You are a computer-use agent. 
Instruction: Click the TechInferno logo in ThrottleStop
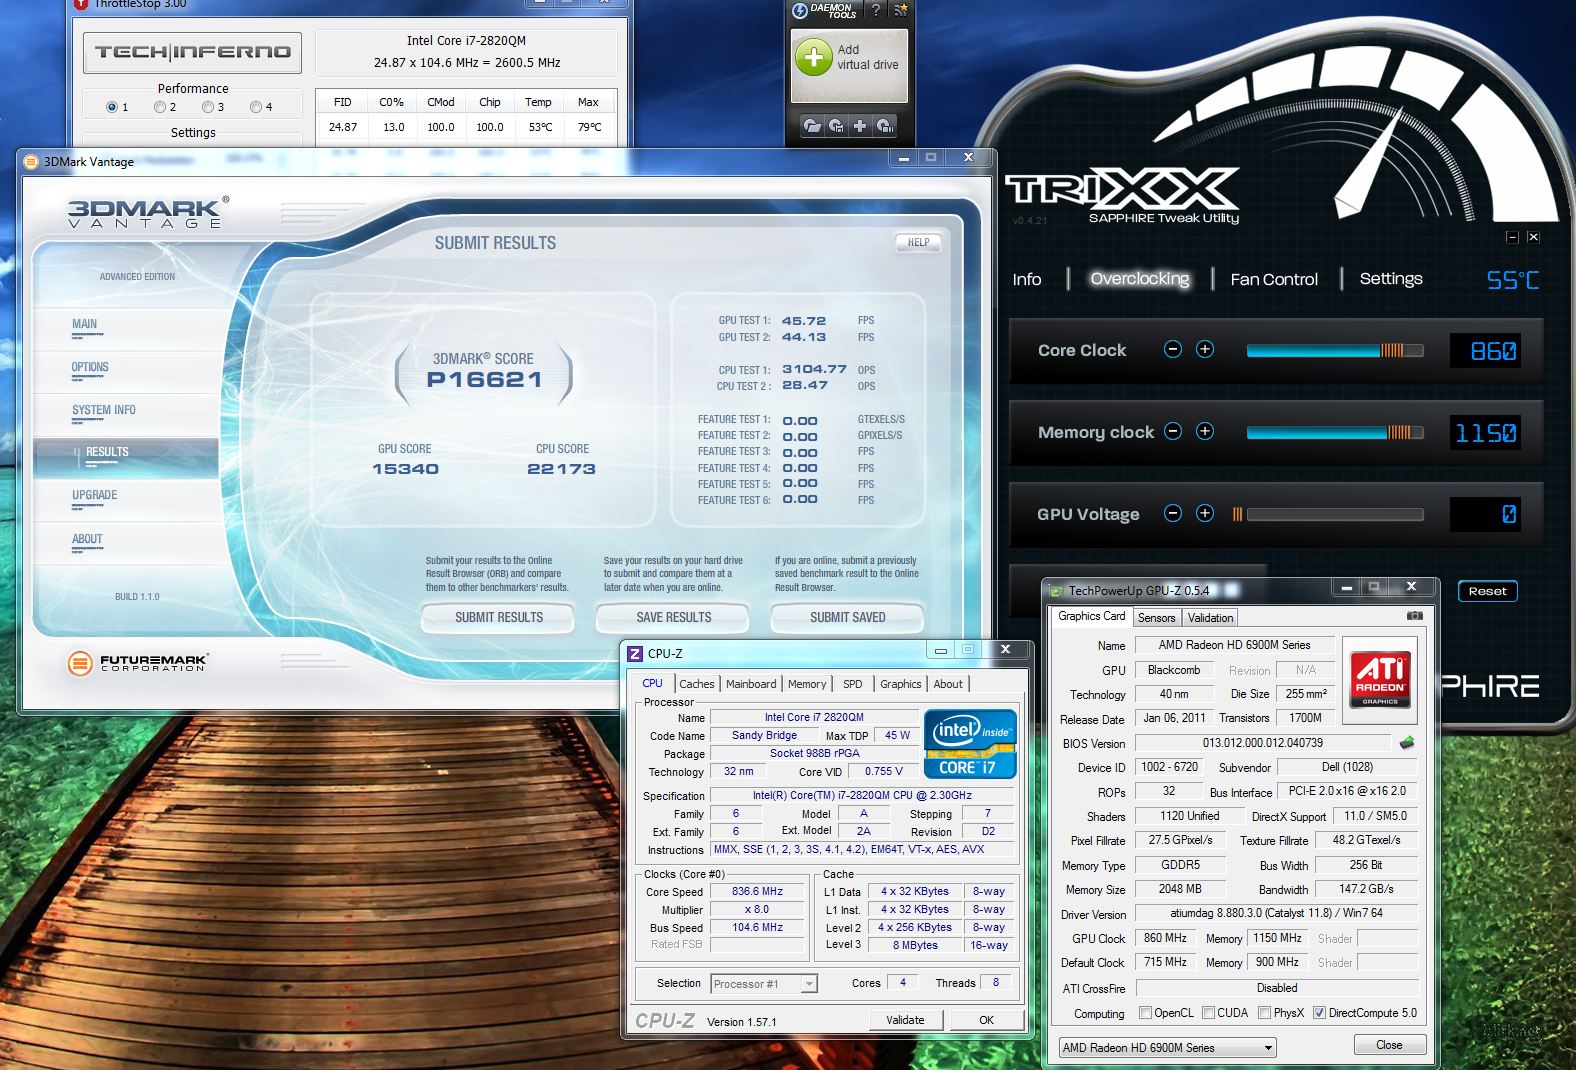[193, 52]
